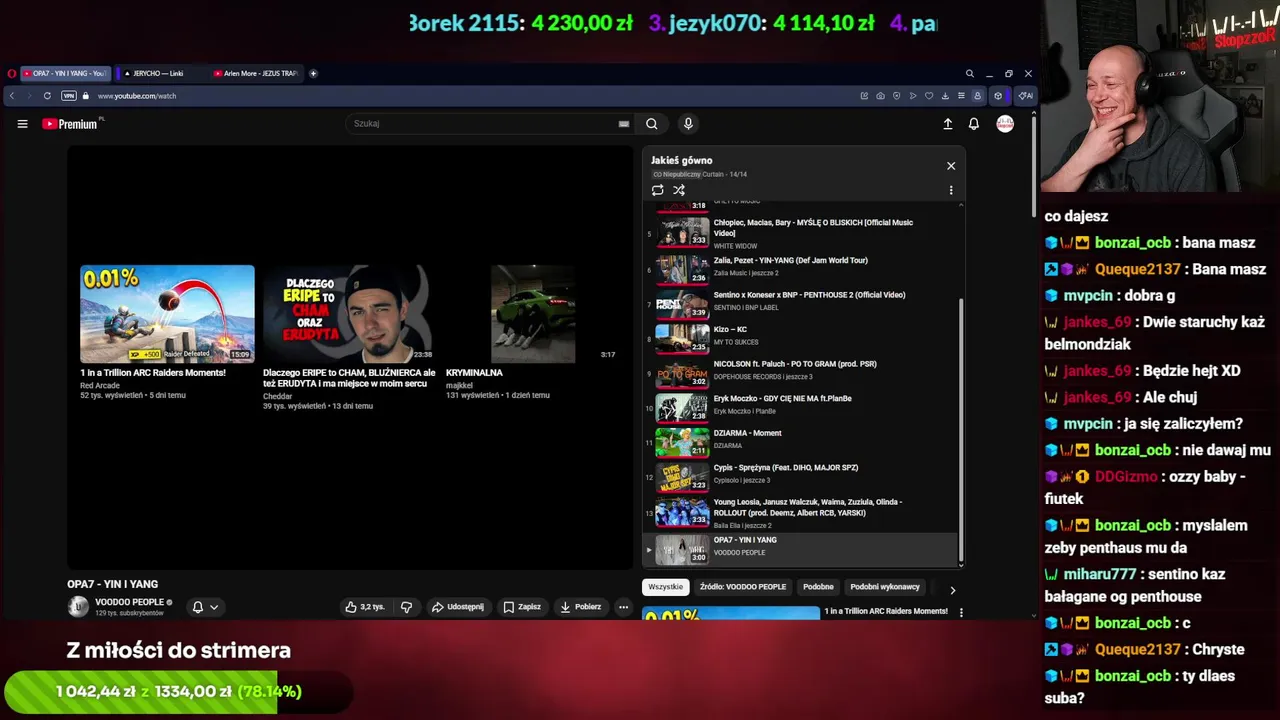Click the address bar URL youtube.com/watch

137,96
